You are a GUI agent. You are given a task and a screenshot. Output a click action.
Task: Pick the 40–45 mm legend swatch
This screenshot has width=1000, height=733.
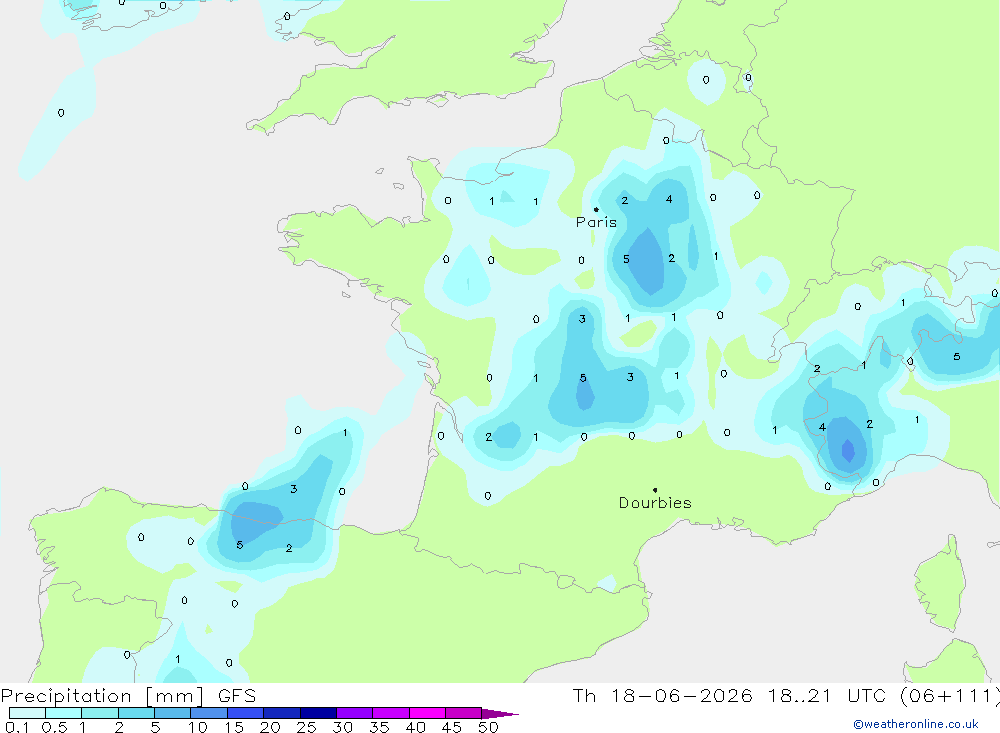(427, 713)
